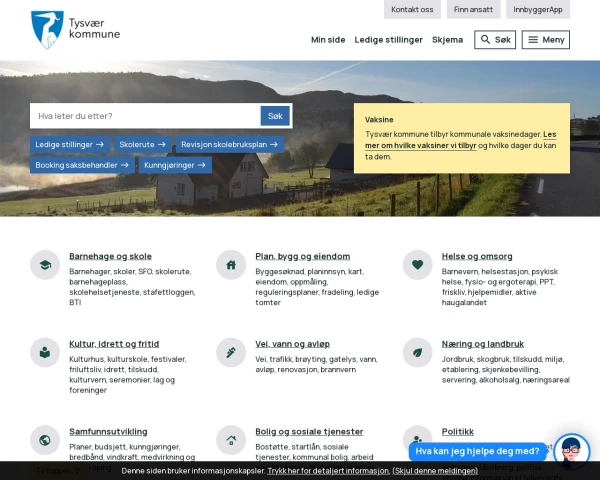Click the Ledige stillinger shortcut chip
The image size is (600, 480).
[x=70, y=145]
